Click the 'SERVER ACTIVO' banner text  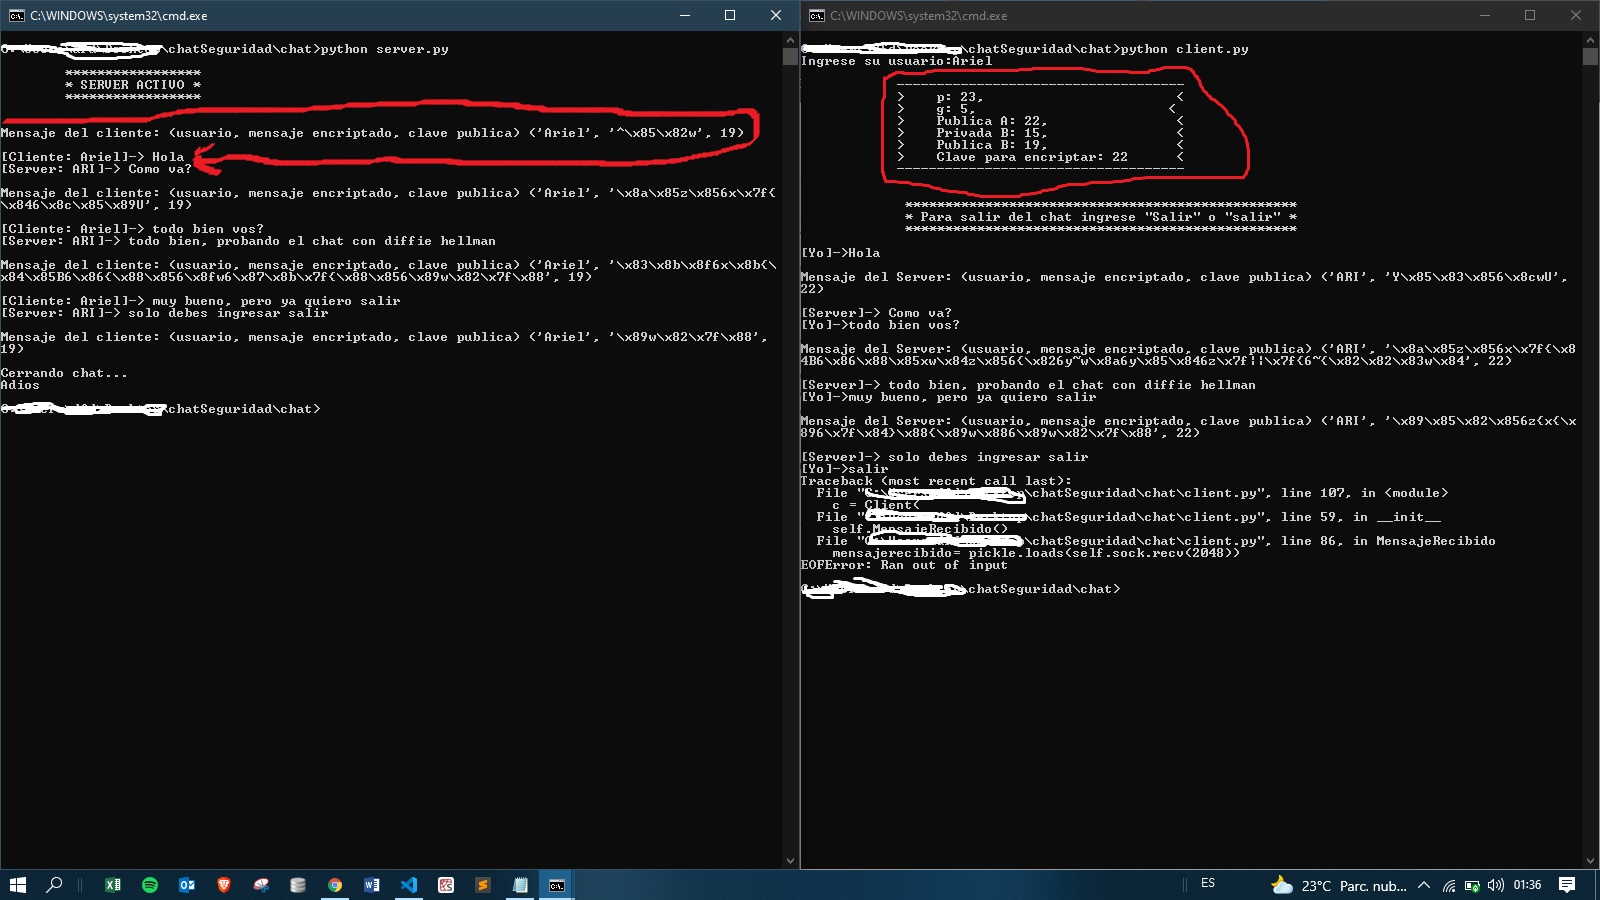[133, 85]
